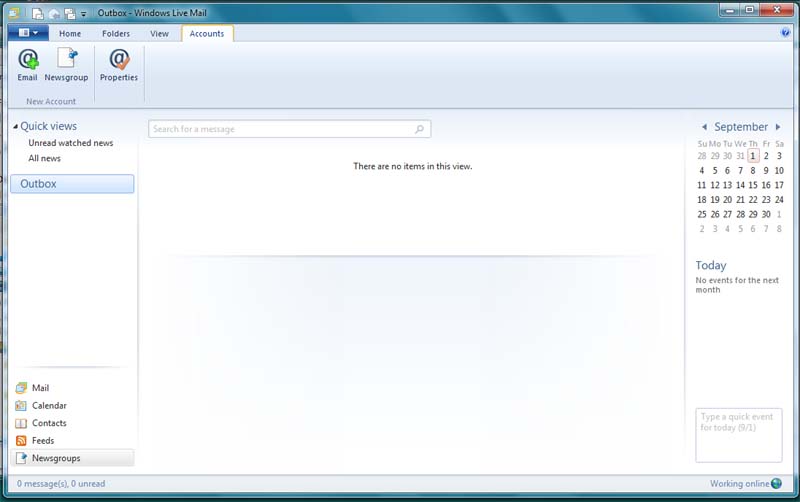Open account Properties
This screenshot has height=502, width=800.
point(119,65)
